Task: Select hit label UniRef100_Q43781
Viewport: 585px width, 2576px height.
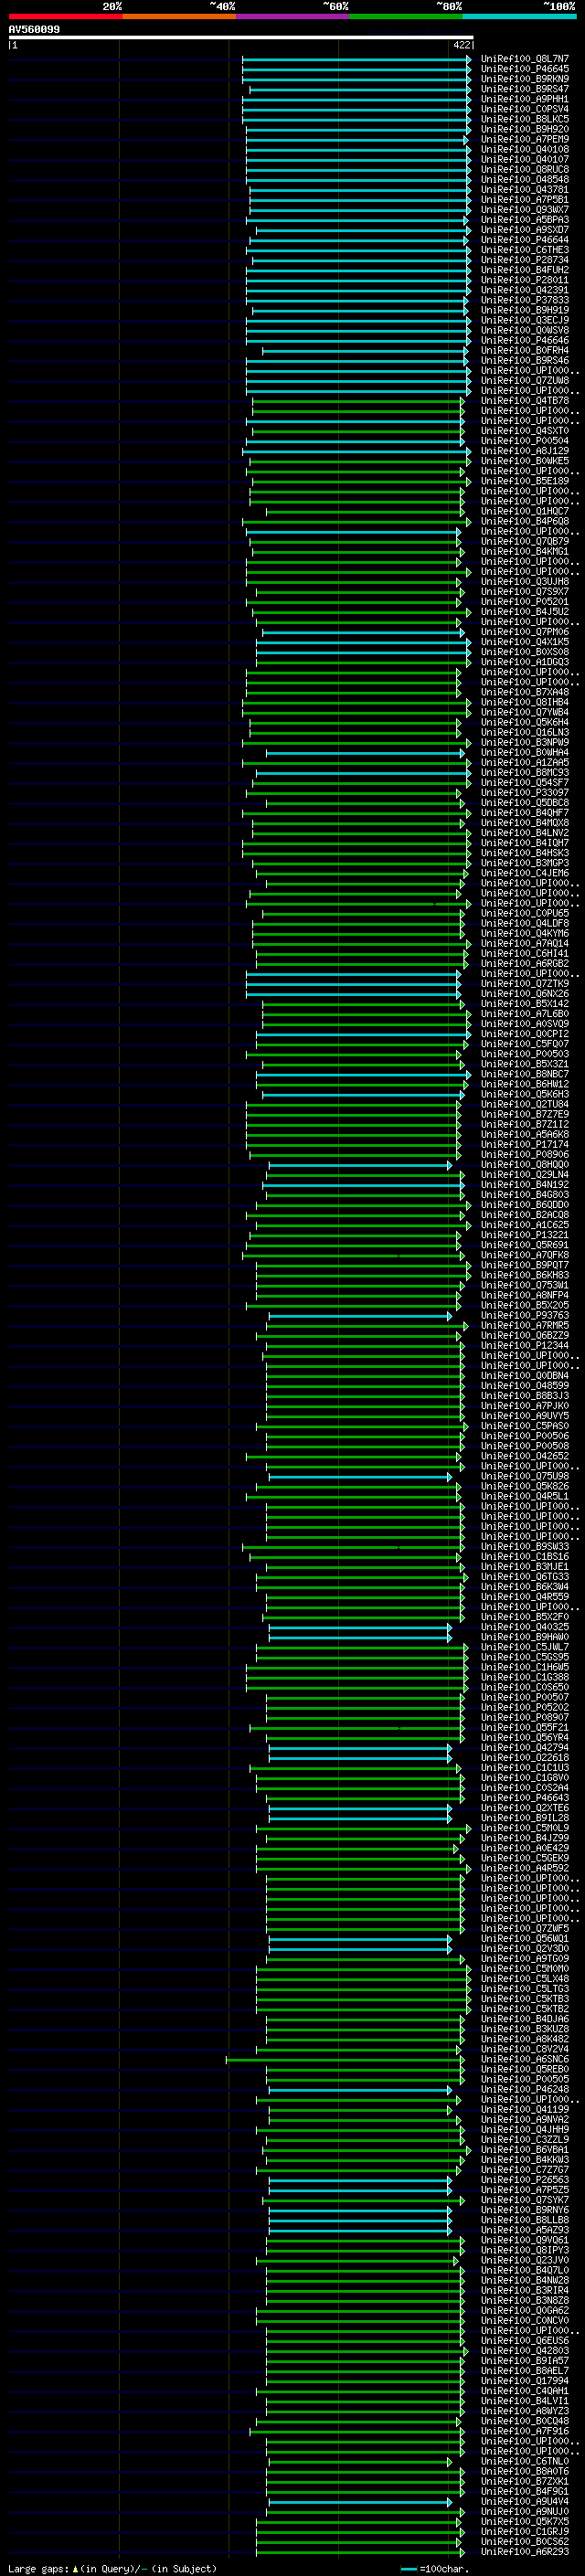Action: coord(525,190)
